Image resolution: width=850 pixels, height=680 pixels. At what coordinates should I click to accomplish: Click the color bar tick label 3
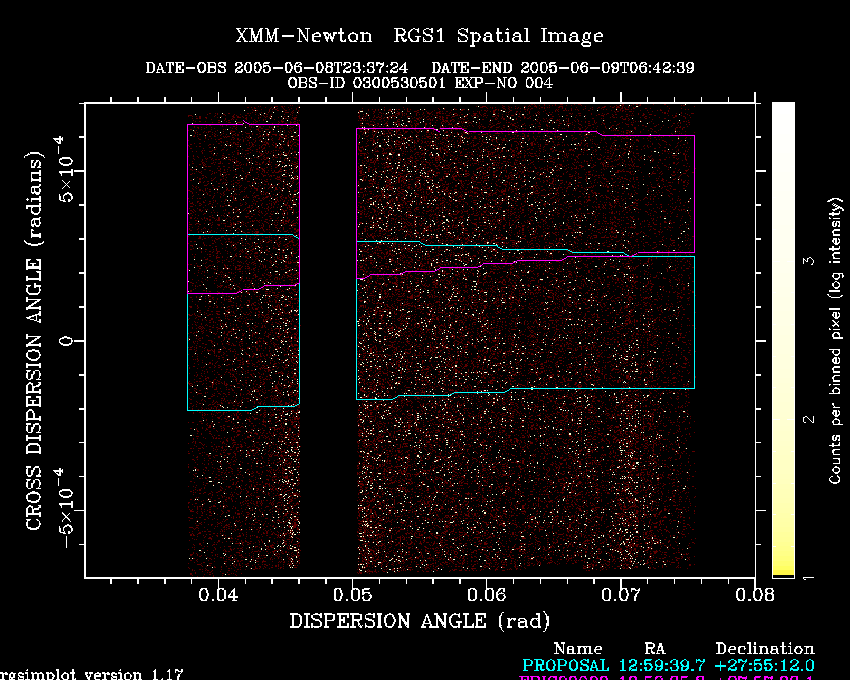click(x=809, y=261)
